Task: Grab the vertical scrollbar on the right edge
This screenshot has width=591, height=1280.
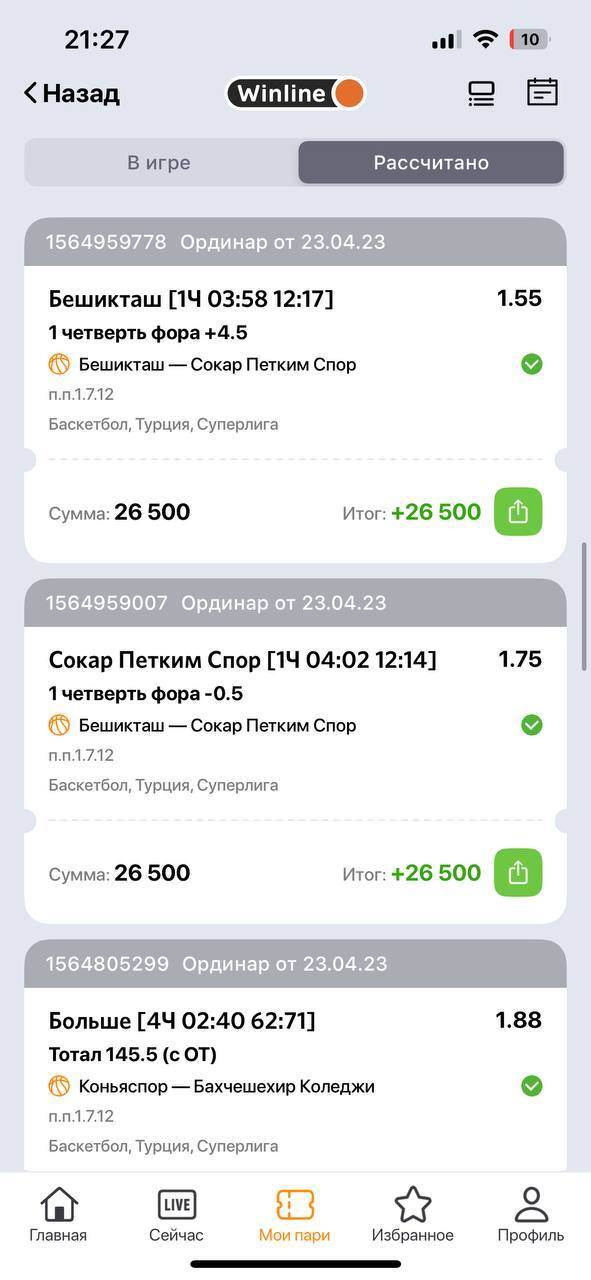Action: (585, 607)
